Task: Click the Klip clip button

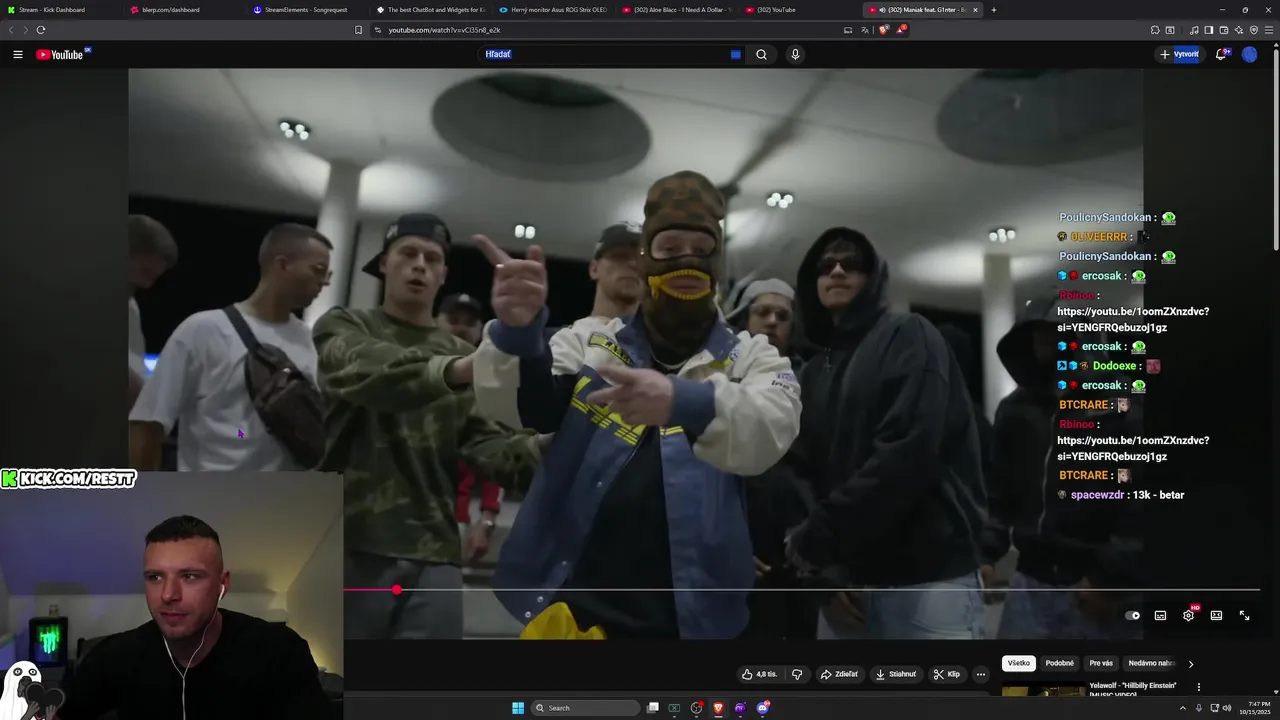Action: [x=947, y=674]
